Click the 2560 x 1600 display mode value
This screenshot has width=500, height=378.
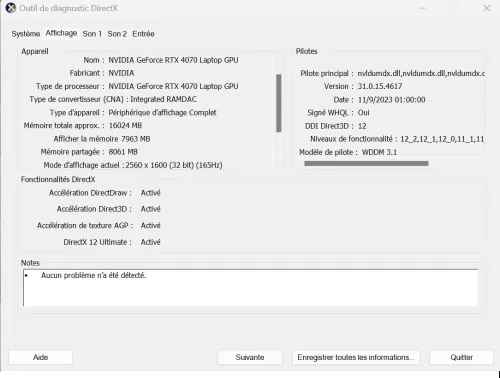(x=174, y=165)
